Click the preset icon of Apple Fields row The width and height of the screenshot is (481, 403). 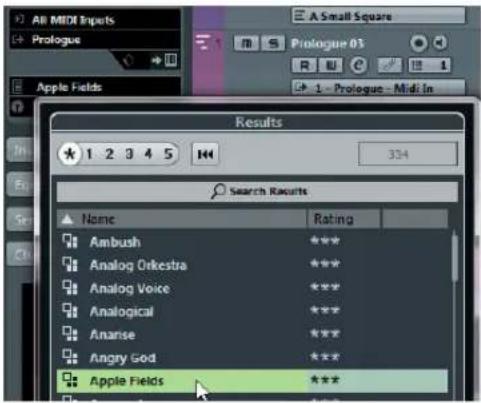pos(70,380)
